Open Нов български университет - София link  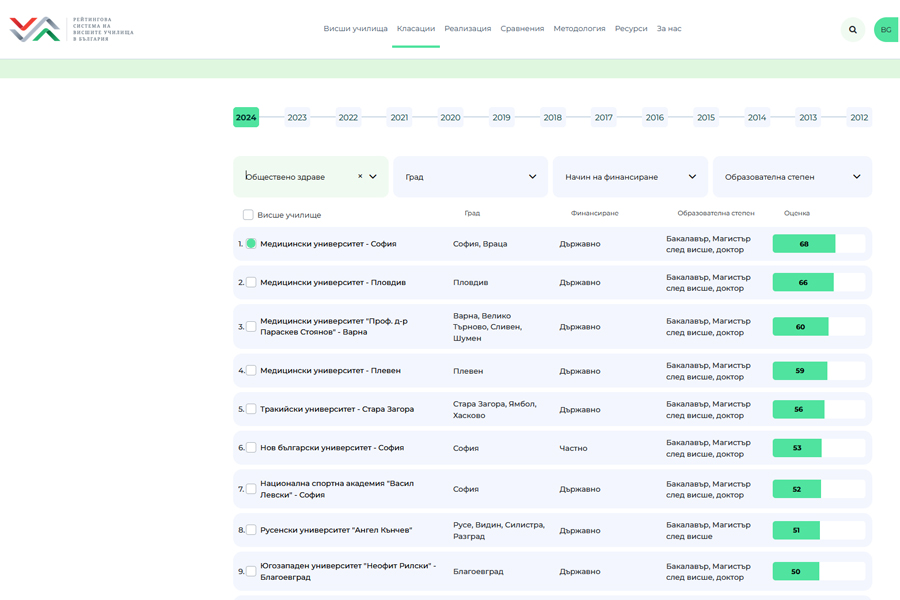point(332,447)
